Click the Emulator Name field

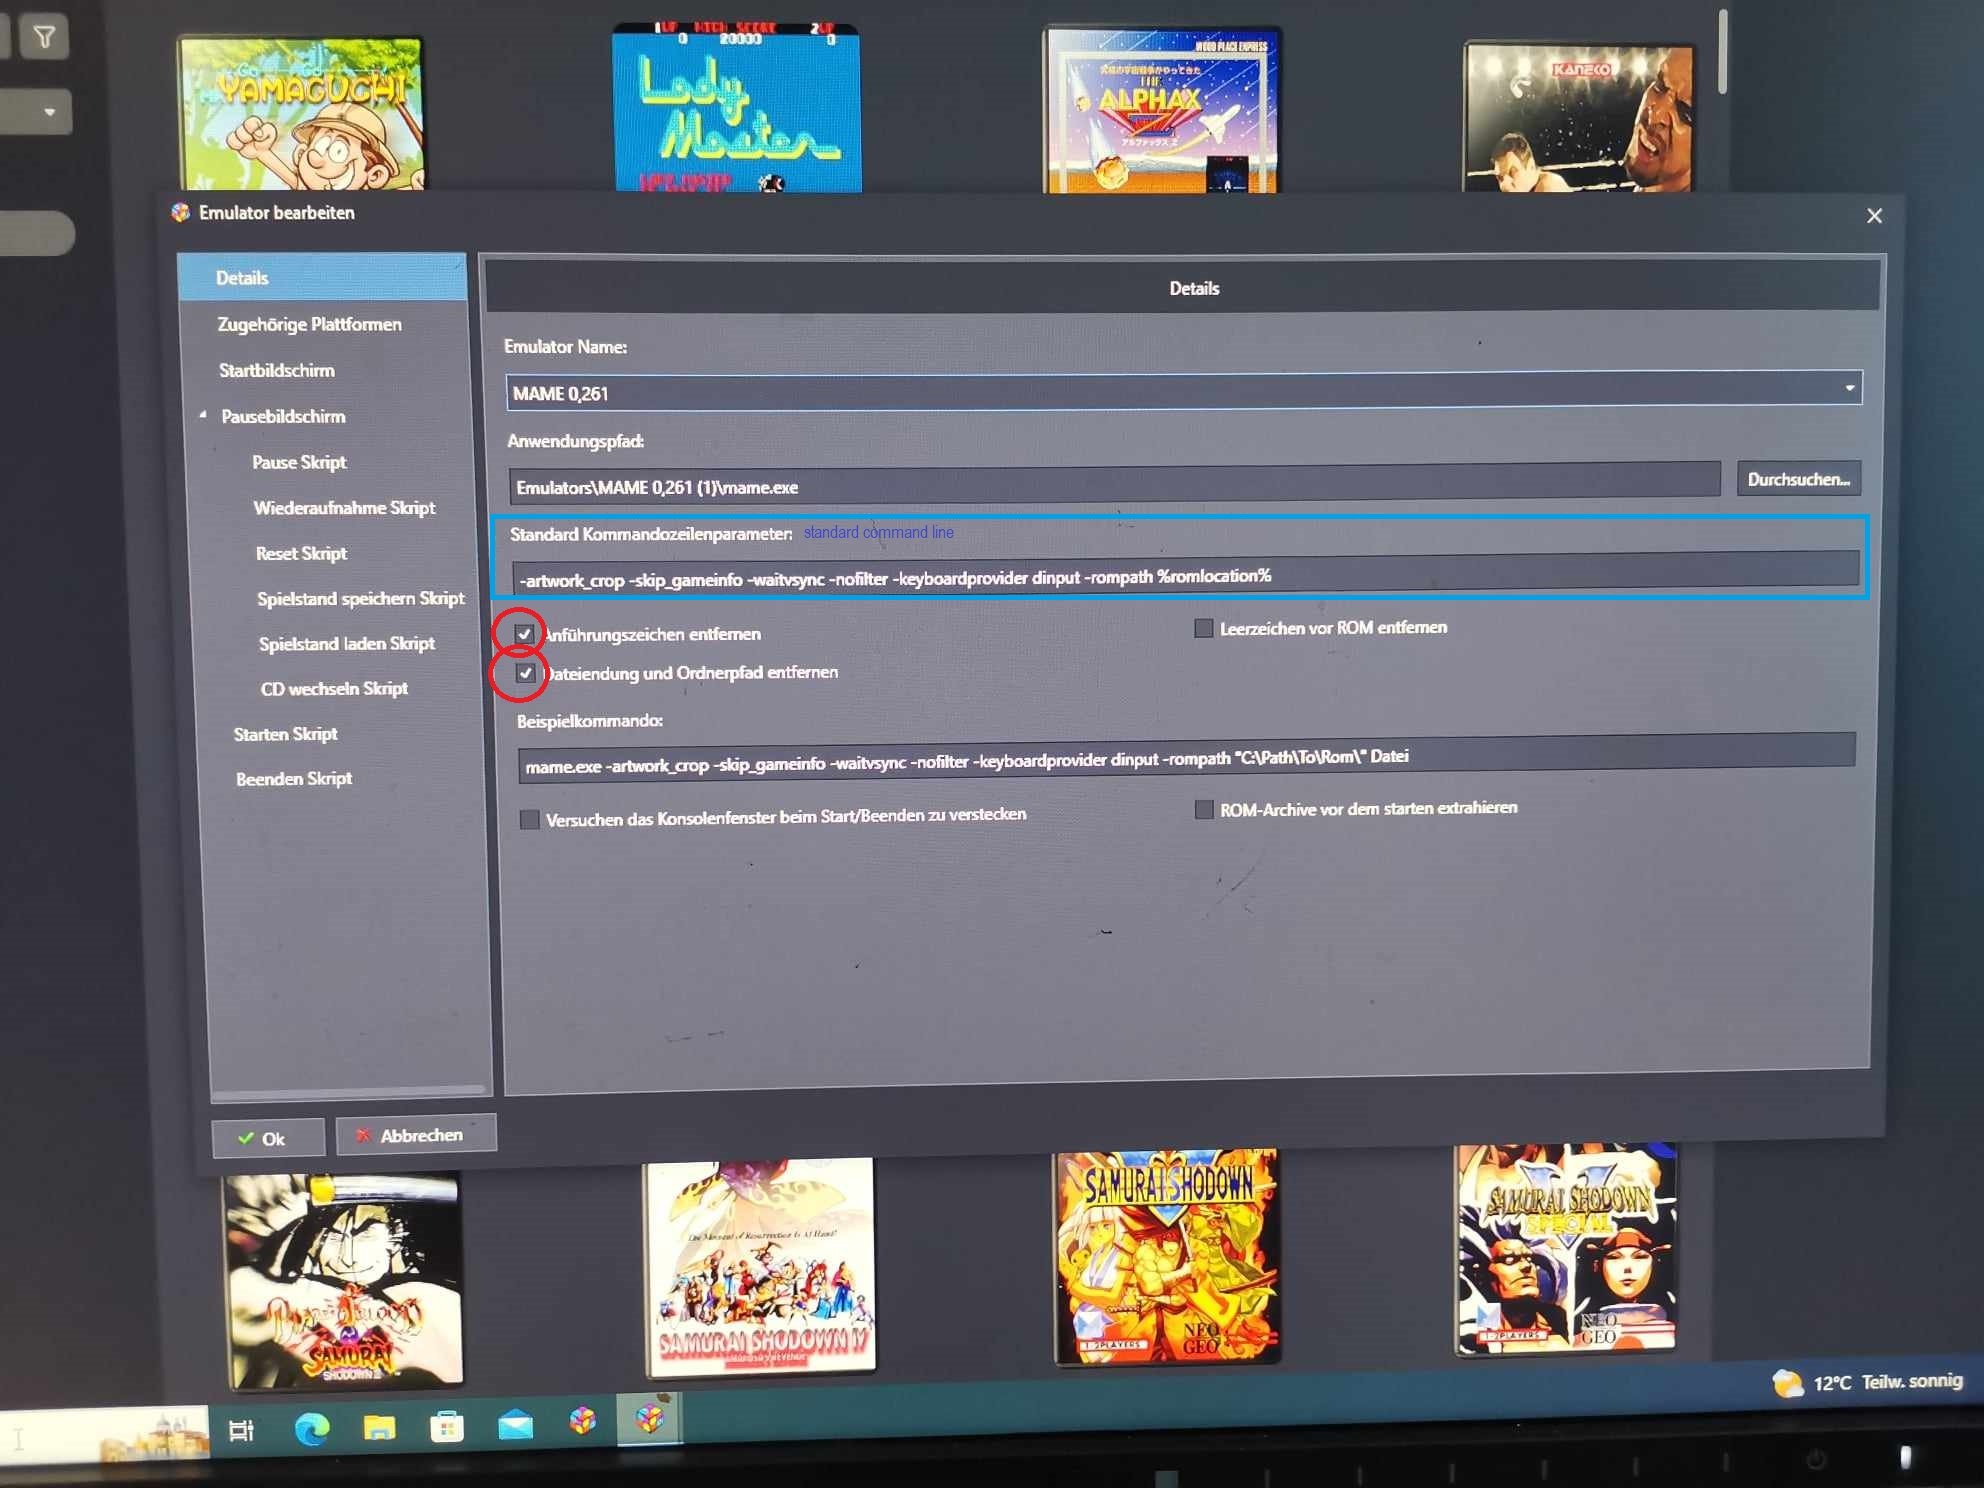pyautogui.click(x=1184, y=391)
